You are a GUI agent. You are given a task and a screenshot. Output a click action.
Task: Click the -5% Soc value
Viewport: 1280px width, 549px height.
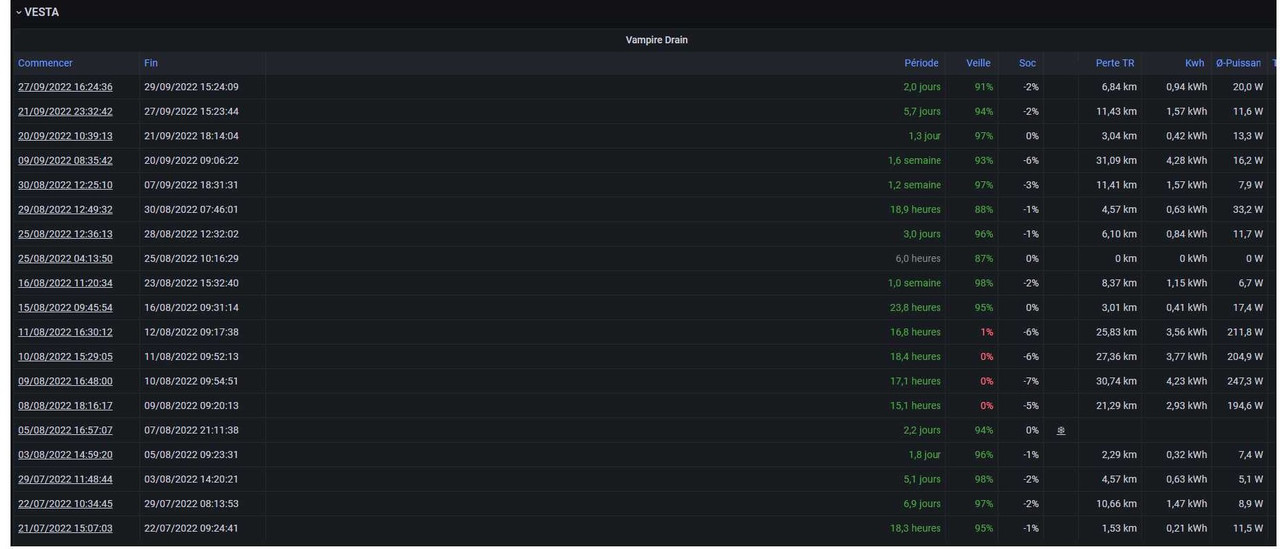point(1031,406)
